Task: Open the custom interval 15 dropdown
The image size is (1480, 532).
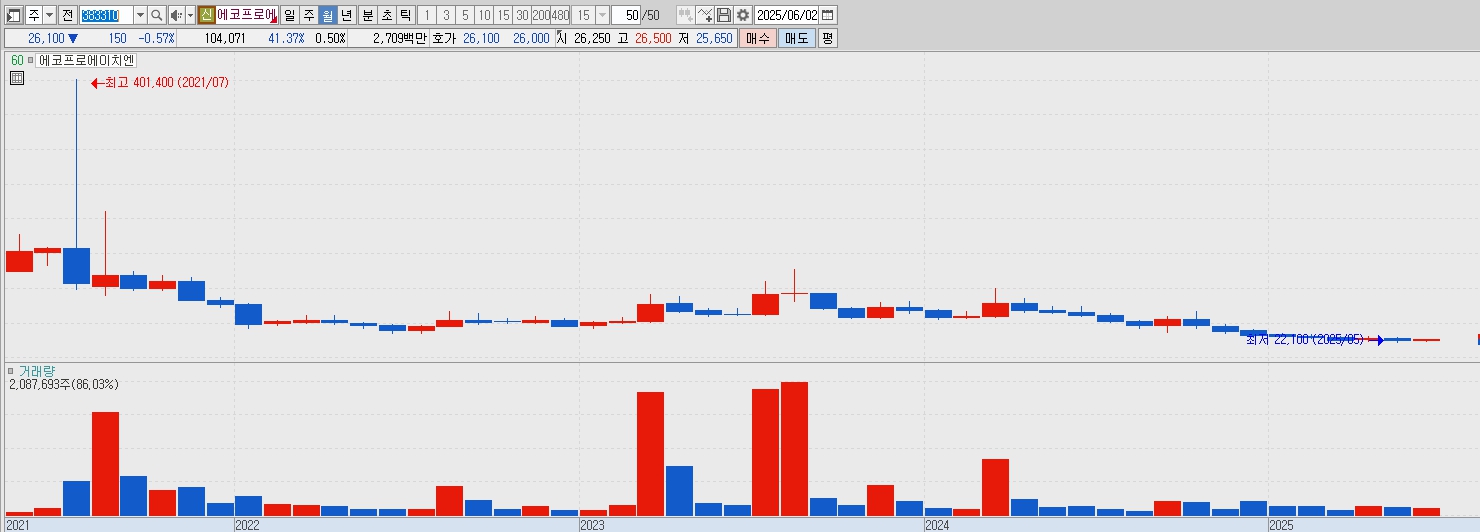Action: click(x=602, y=15)
